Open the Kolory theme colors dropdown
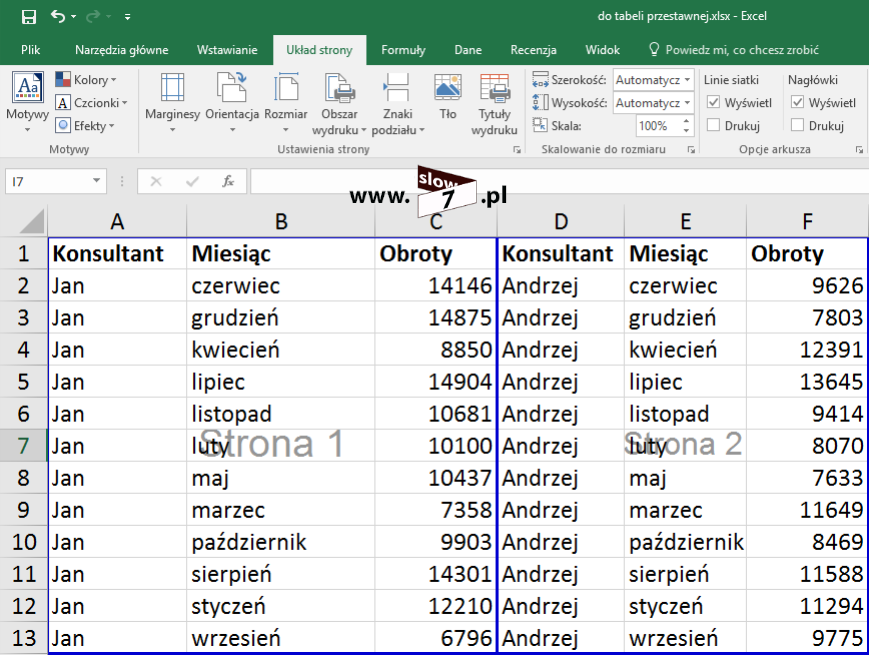This screenshot has height=655, width=869. click(x=86, y=80)
